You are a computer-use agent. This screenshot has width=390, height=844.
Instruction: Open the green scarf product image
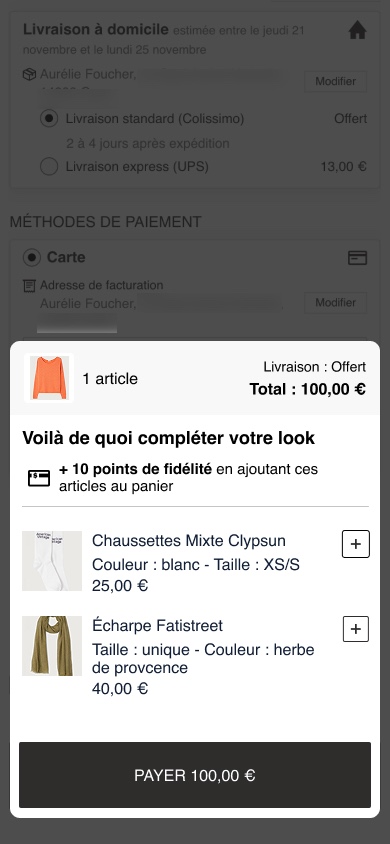pyautogui.click(x=52, y=646)
